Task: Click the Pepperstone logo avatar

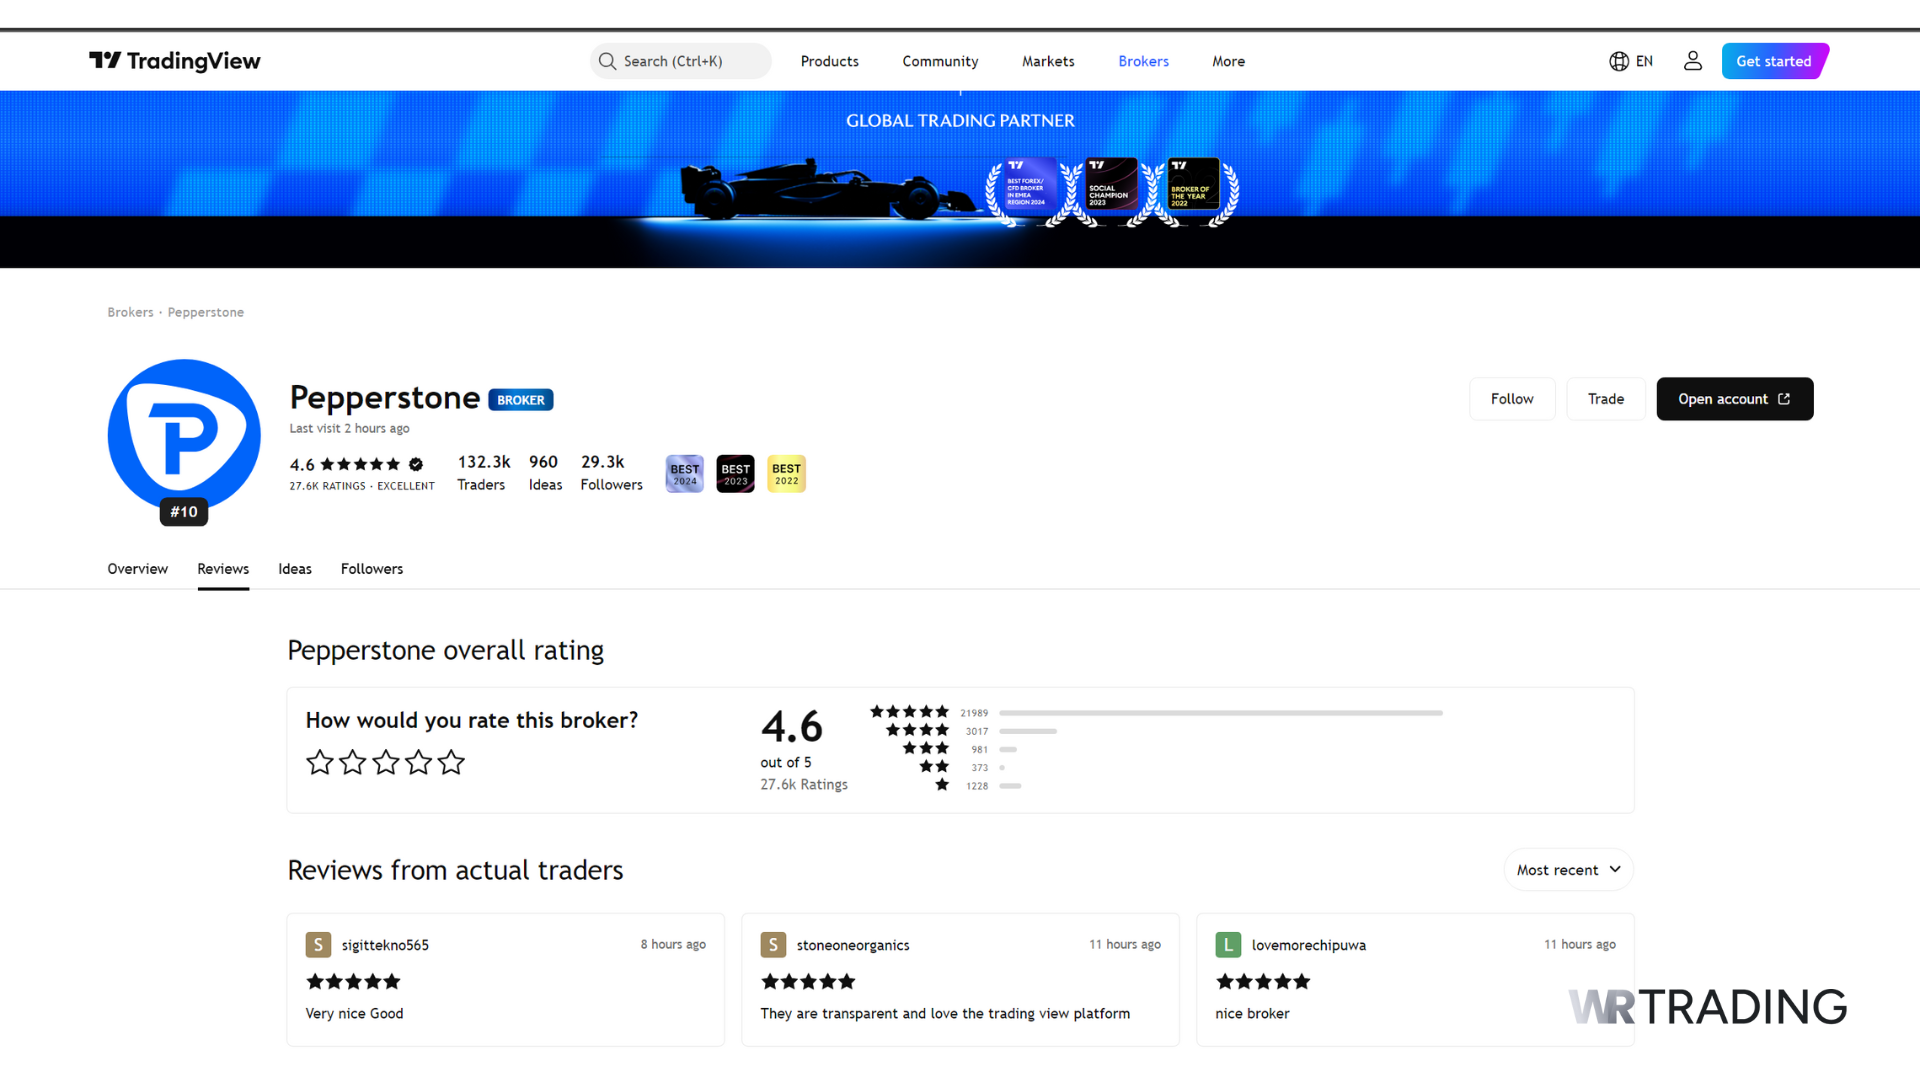Action: (x=184, y=435)
